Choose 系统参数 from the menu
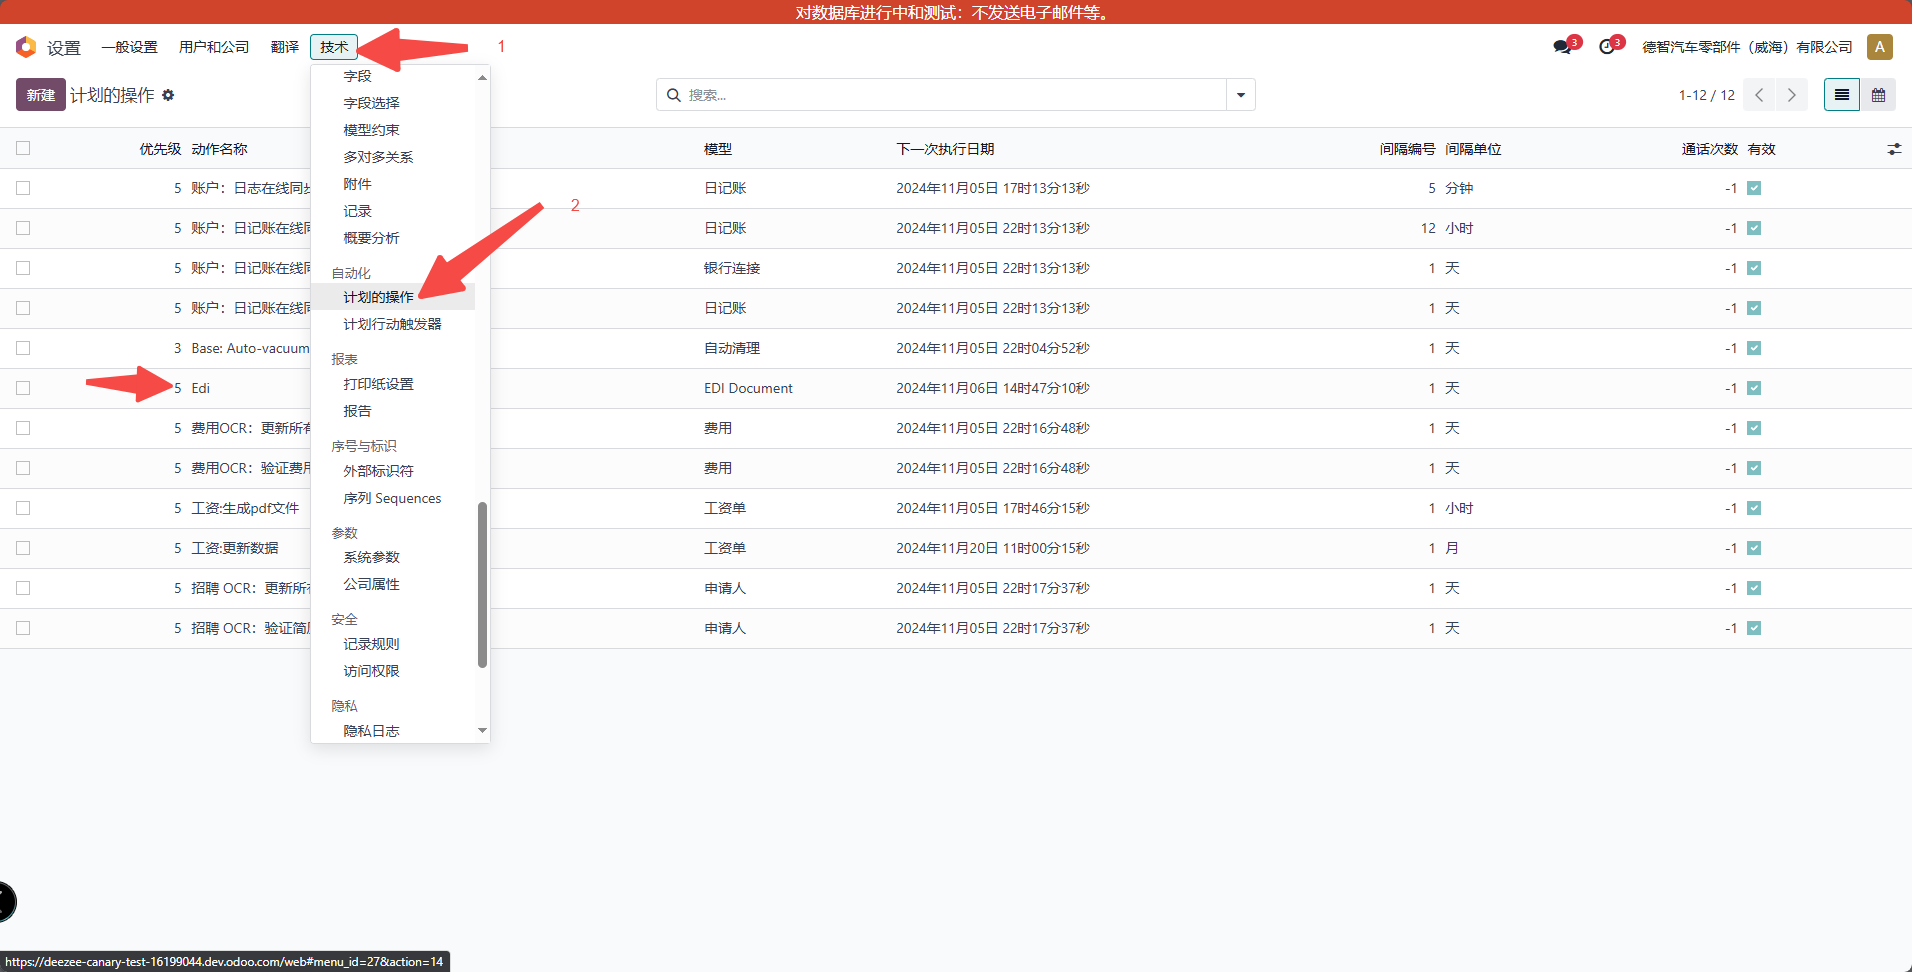The image size is (1912, 972). point(371,557)
